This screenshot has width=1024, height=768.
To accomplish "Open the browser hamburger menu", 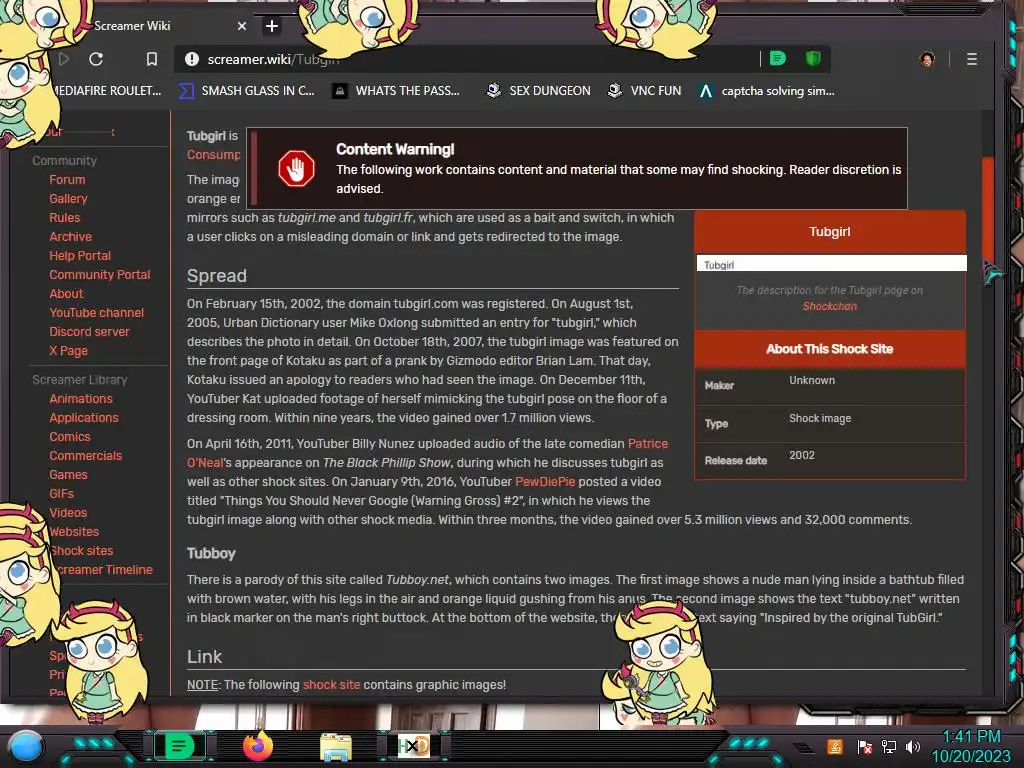I will (x=972, y=59).
